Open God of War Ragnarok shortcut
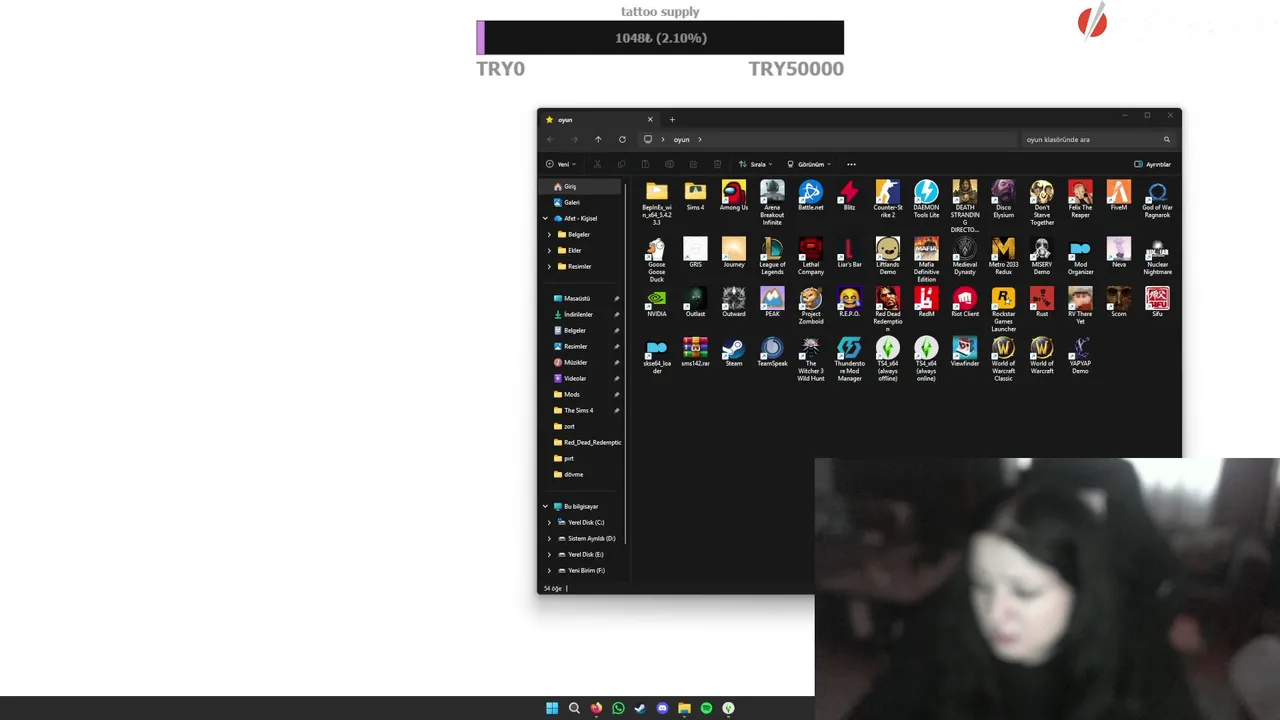The width and height of the screenshot is (1280, 720). pos(1157,199)
